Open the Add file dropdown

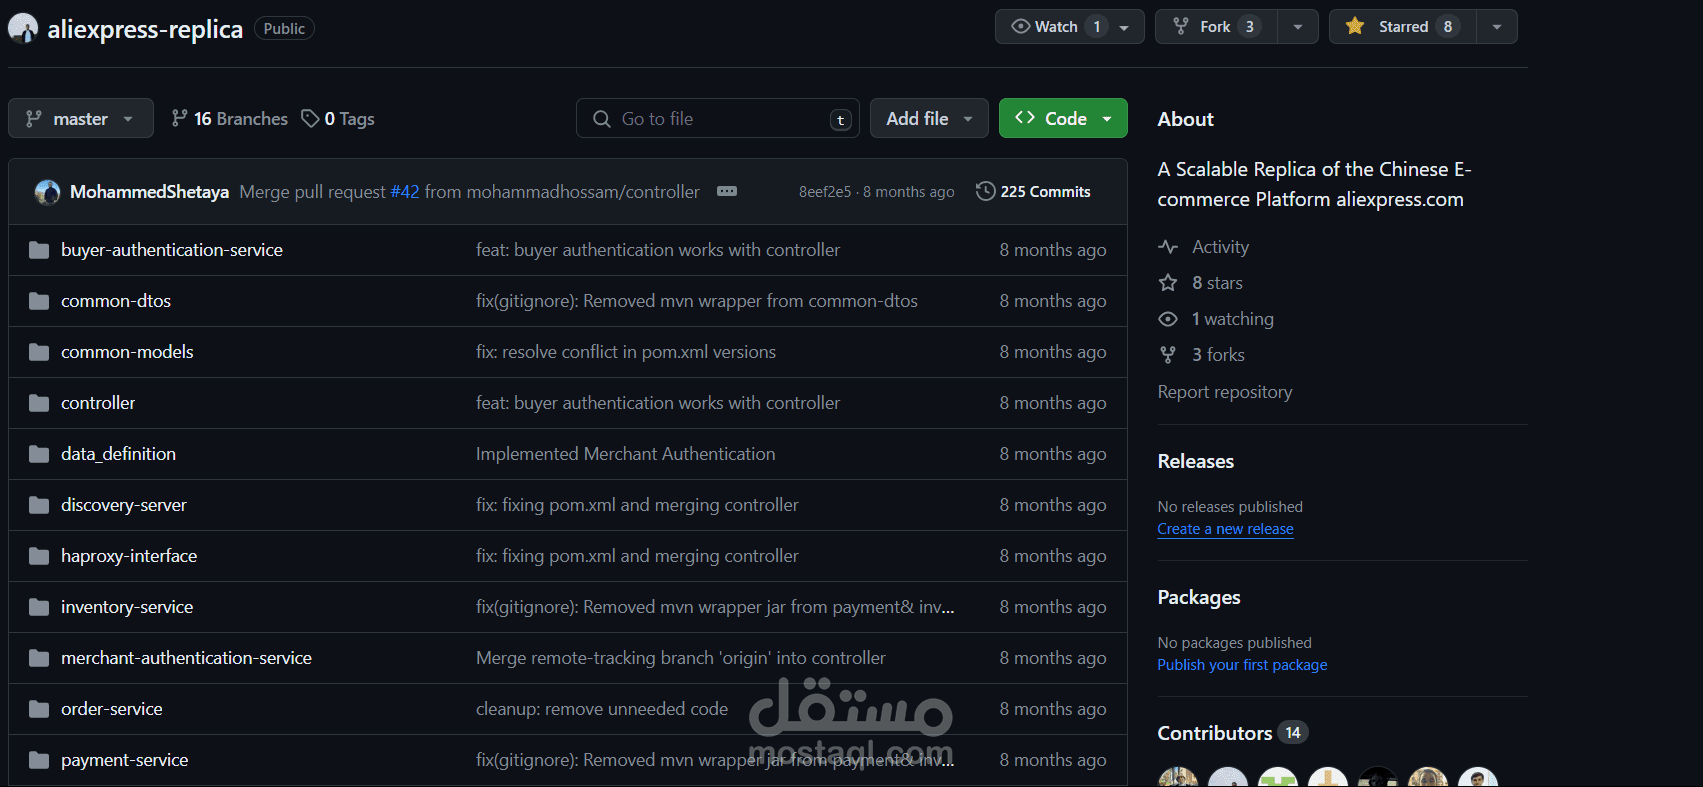pos(929,118)
